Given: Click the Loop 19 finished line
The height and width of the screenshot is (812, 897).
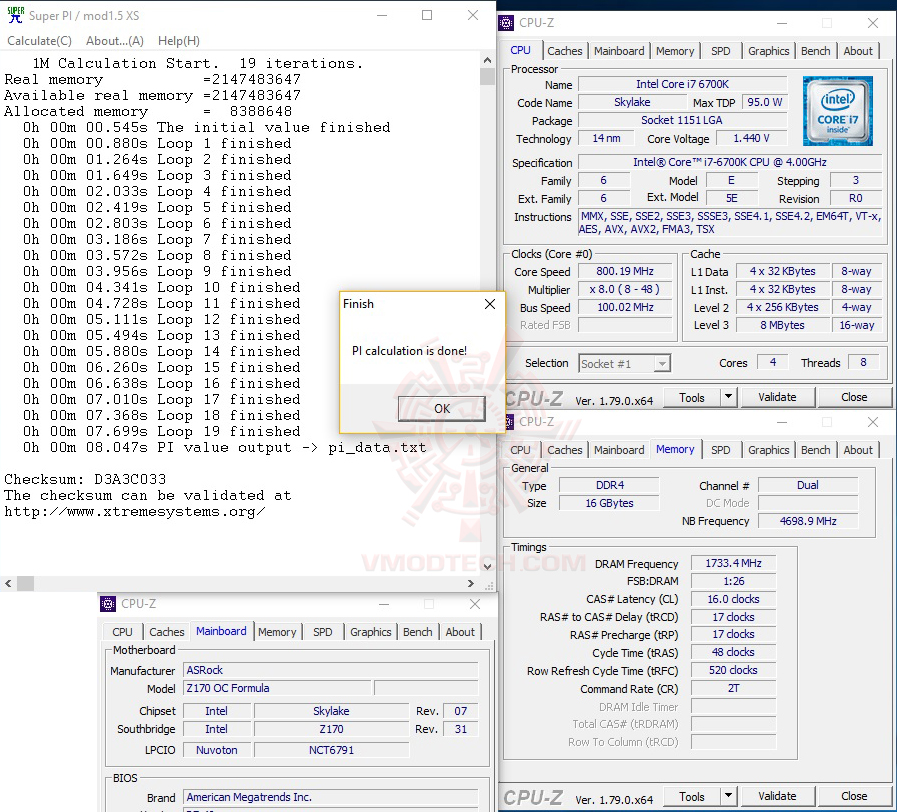Looking at the screenshot, I should 161,431.
